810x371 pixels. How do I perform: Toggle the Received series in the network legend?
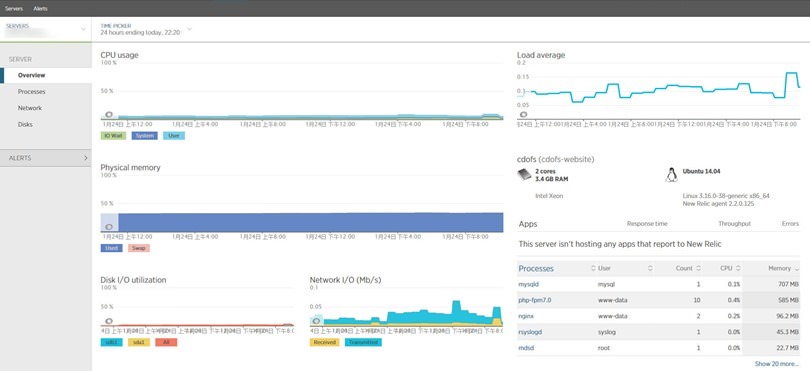point(324,343)
